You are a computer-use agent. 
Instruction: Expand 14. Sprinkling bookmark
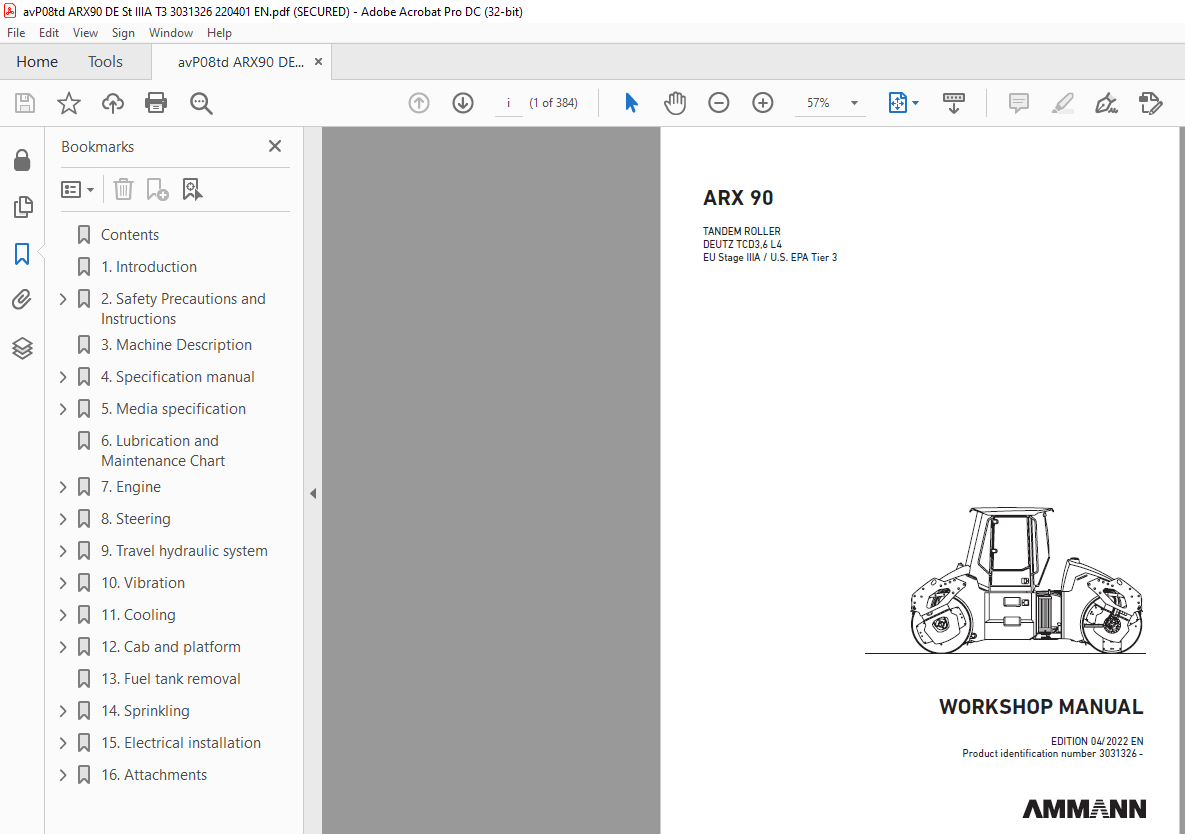pos(63,711)
